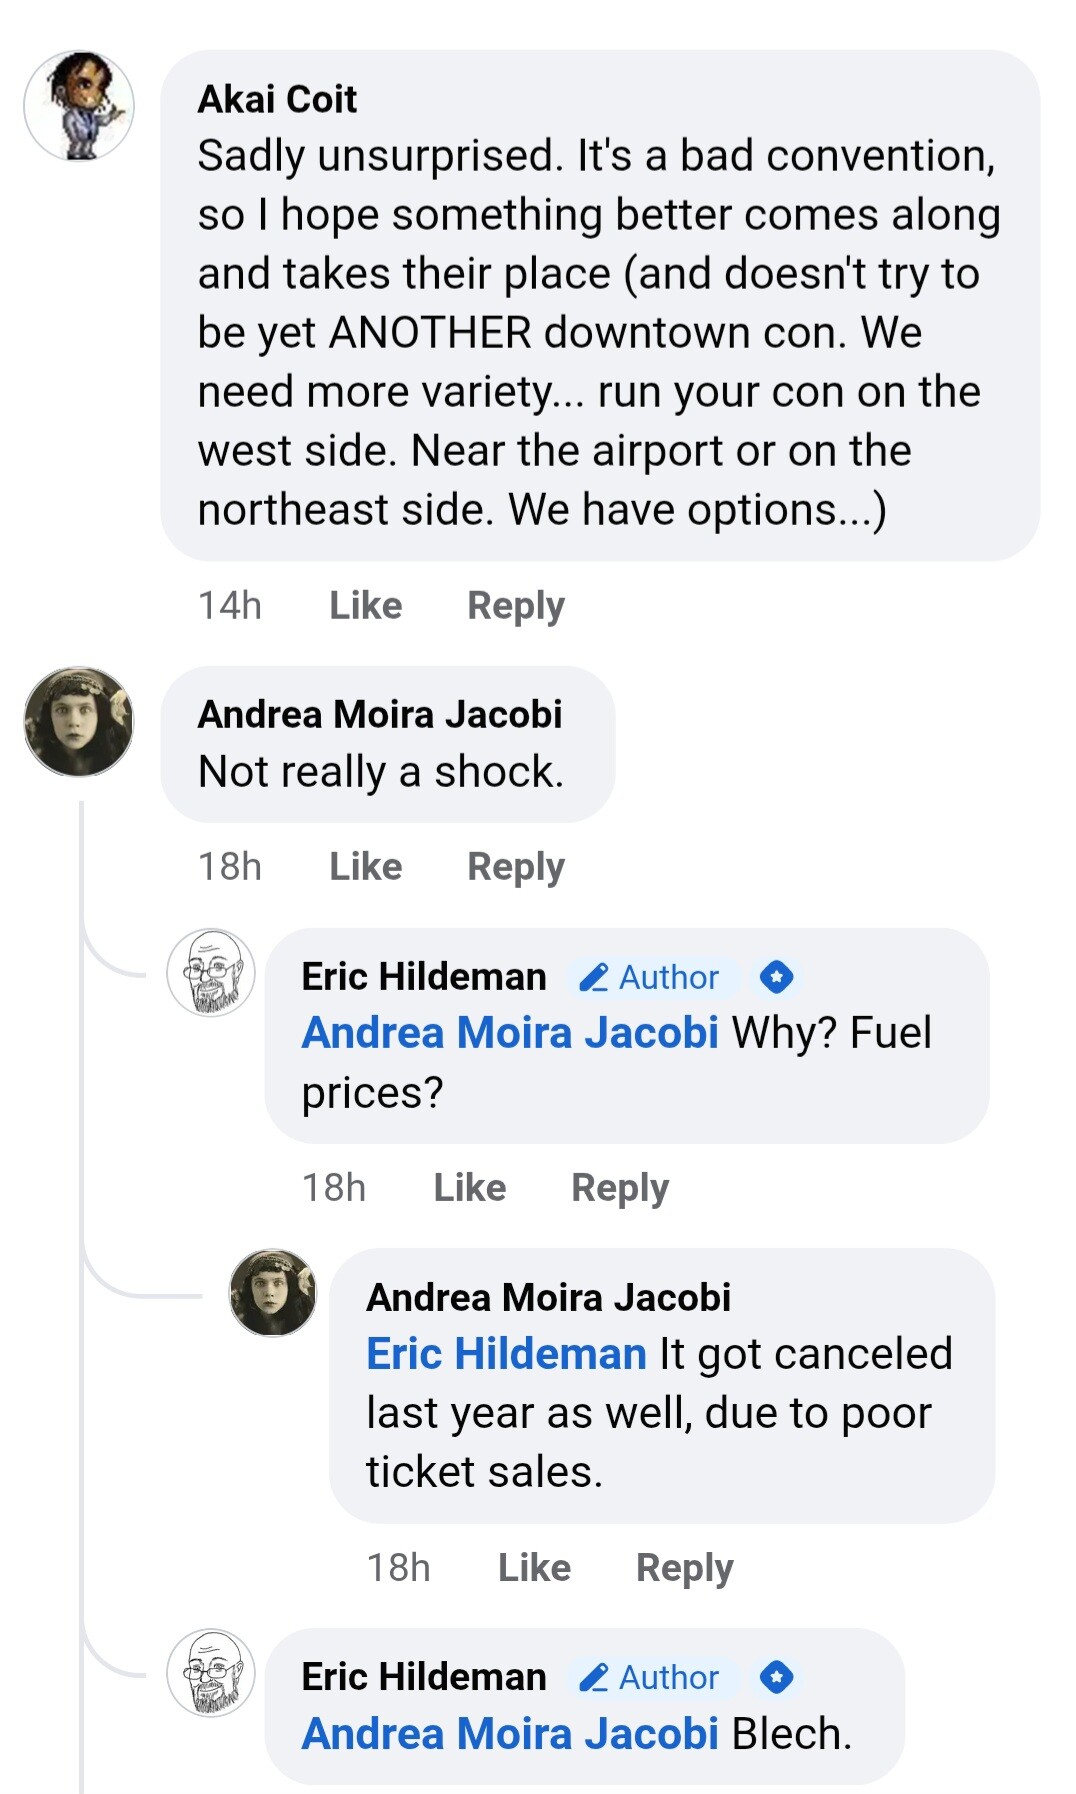Image resolution: width=1076 pixels, height=1794 pixels.
Task: Click blue star badge on "Blech" reply
Action: tap(776, 1677)
